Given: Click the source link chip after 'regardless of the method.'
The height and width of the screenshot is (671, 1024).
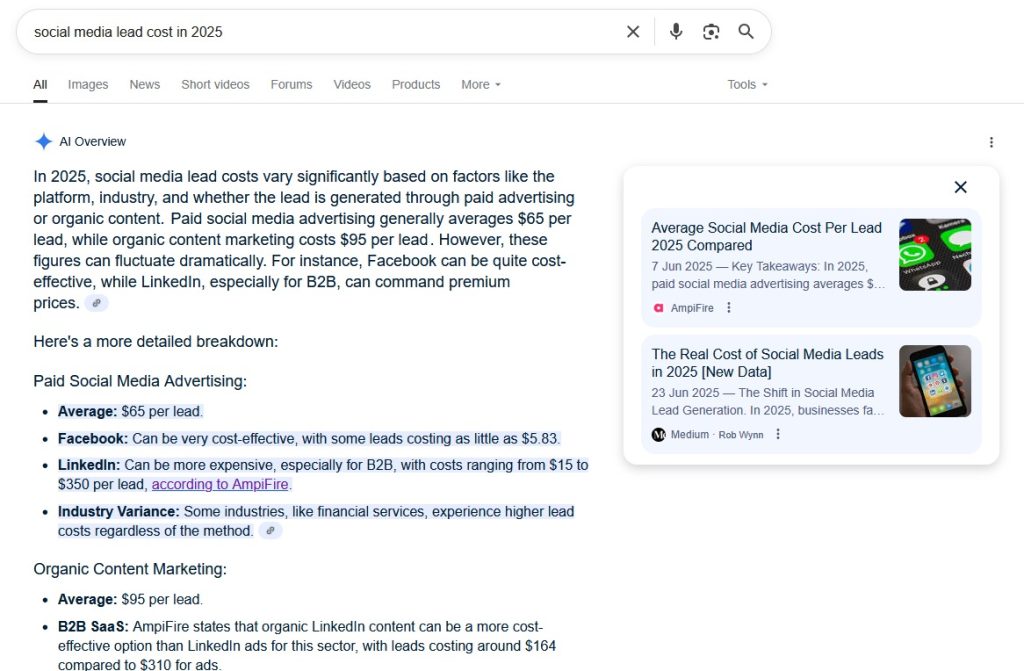Looking at the screenshot, I should pos(270,531).
